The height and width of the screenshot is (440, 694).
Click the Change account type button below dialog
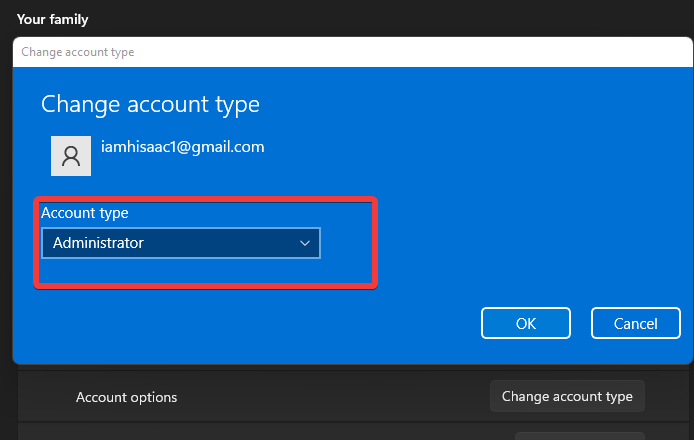(x=567, y=396)
